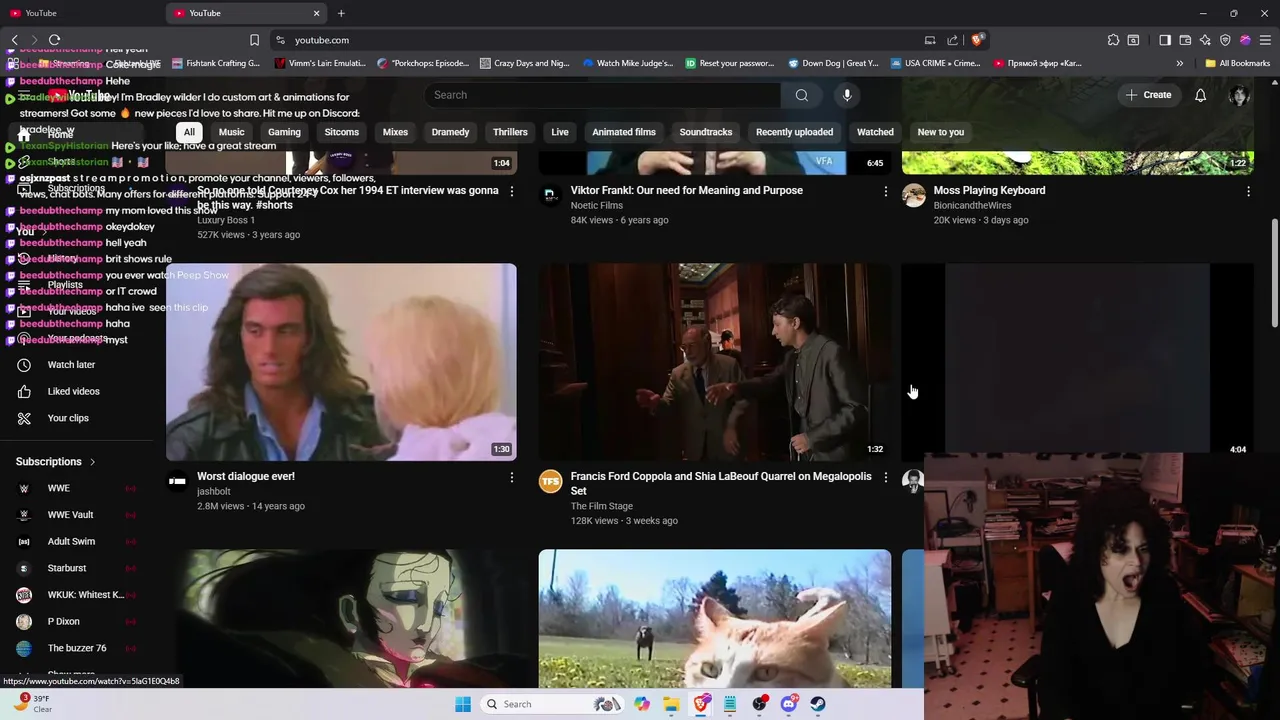1280x720 pixels.
Task: Open Brave Shields lion icon in address bar
Action: pos(977,40)
